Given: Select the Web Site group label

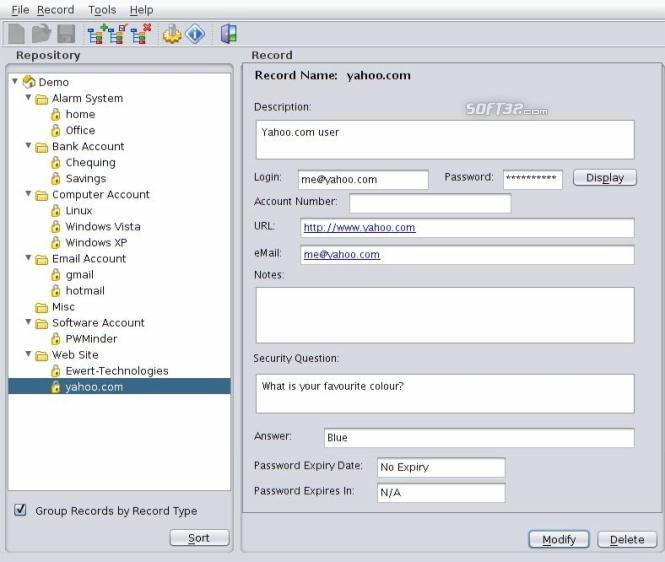Looking at the screenshot, I should coord(75,355).
